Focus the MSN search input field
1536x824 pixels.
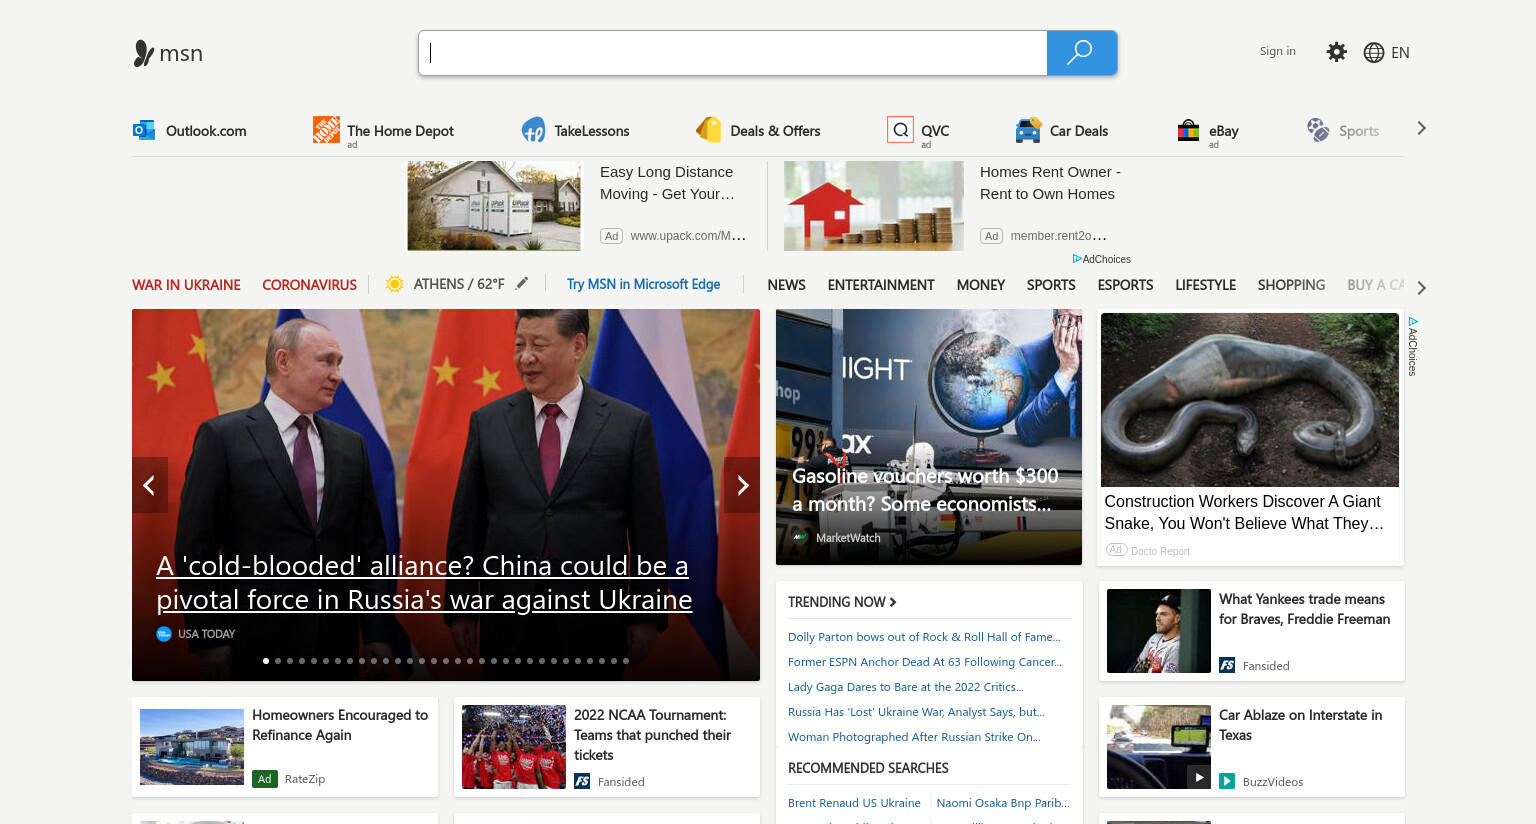click(733, 53)
